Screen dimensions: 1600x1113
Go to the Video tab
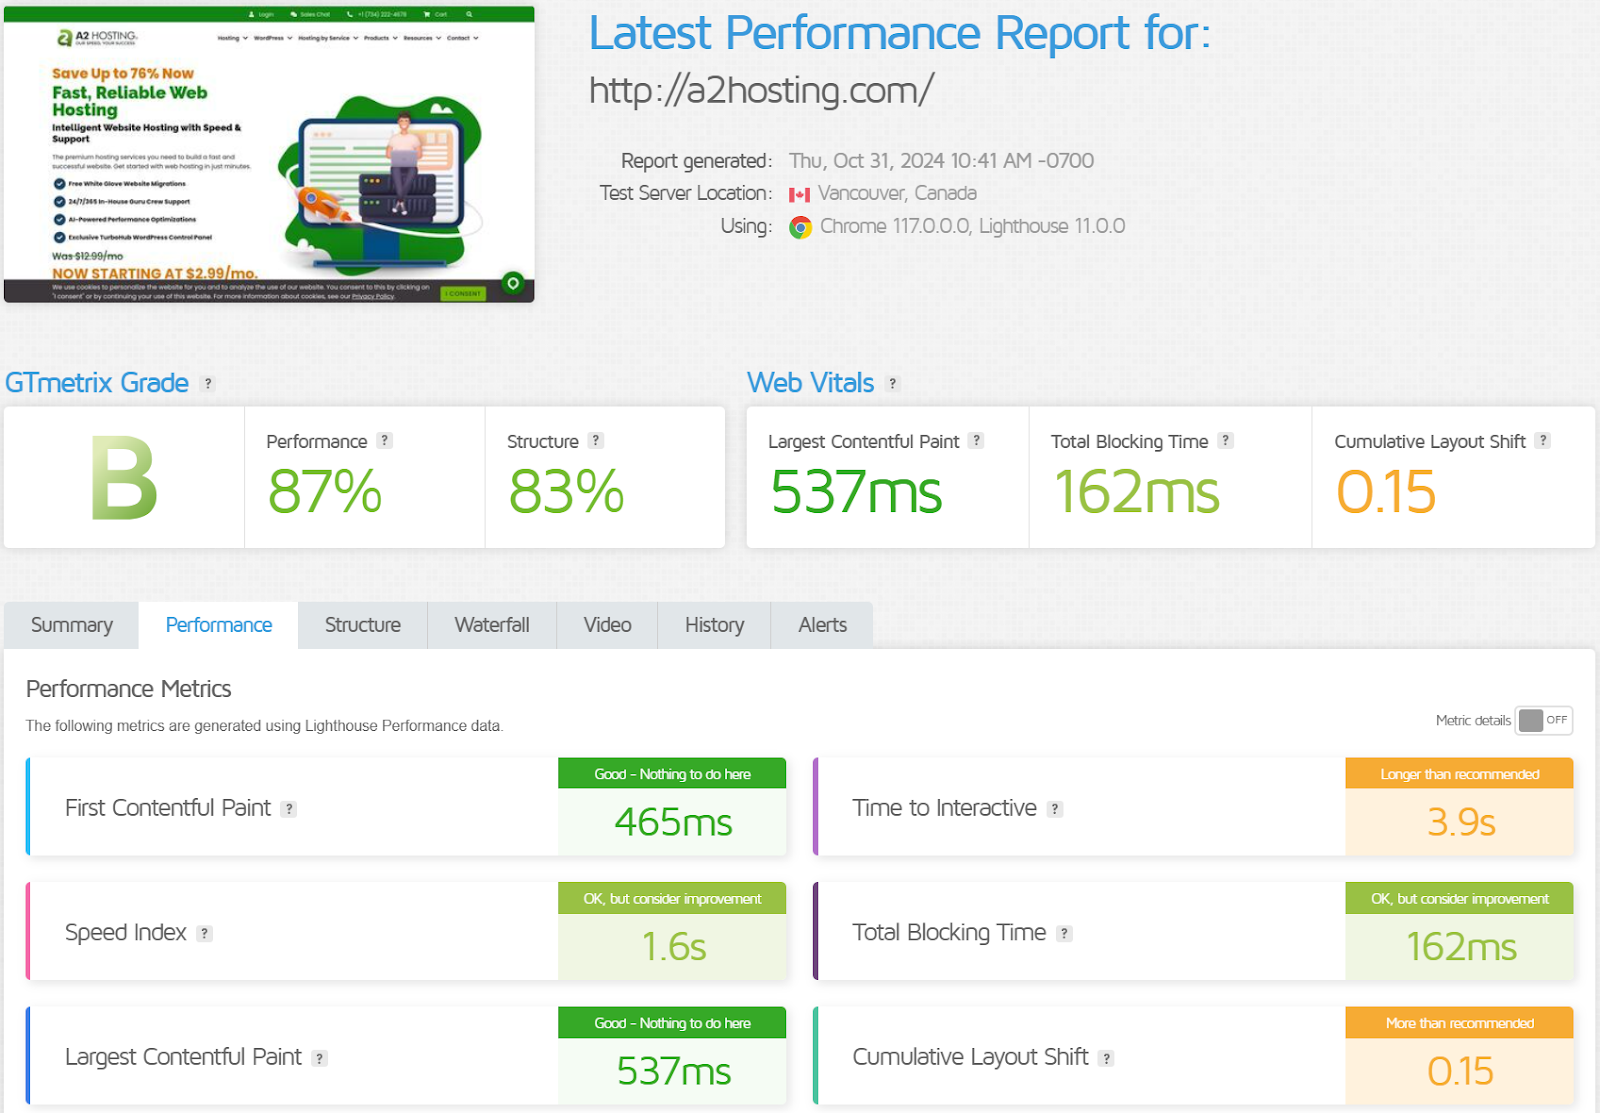click(607, 625)
